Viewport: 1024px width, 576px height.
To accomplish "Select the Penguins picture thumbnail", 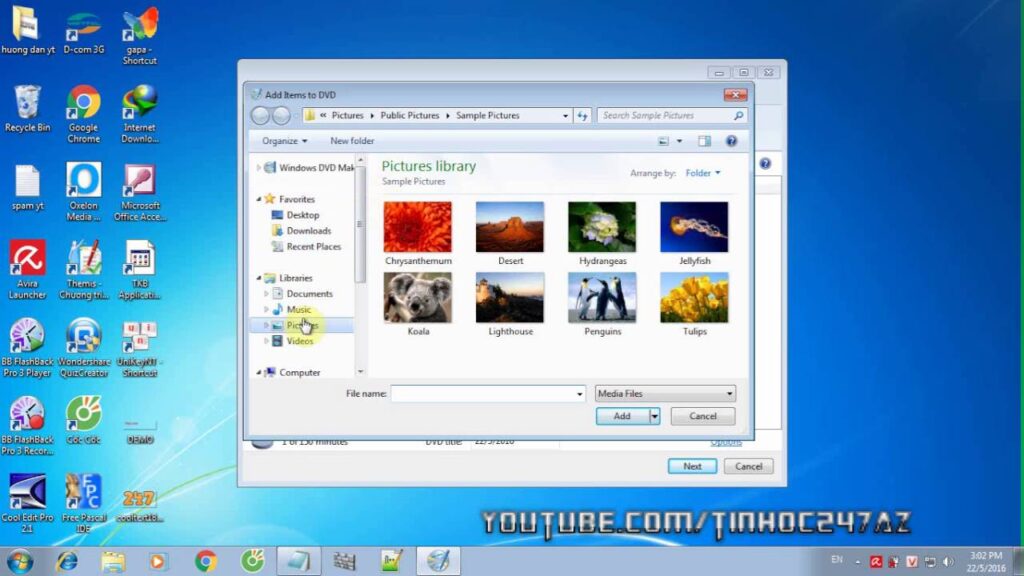I will tap(602, 298).
